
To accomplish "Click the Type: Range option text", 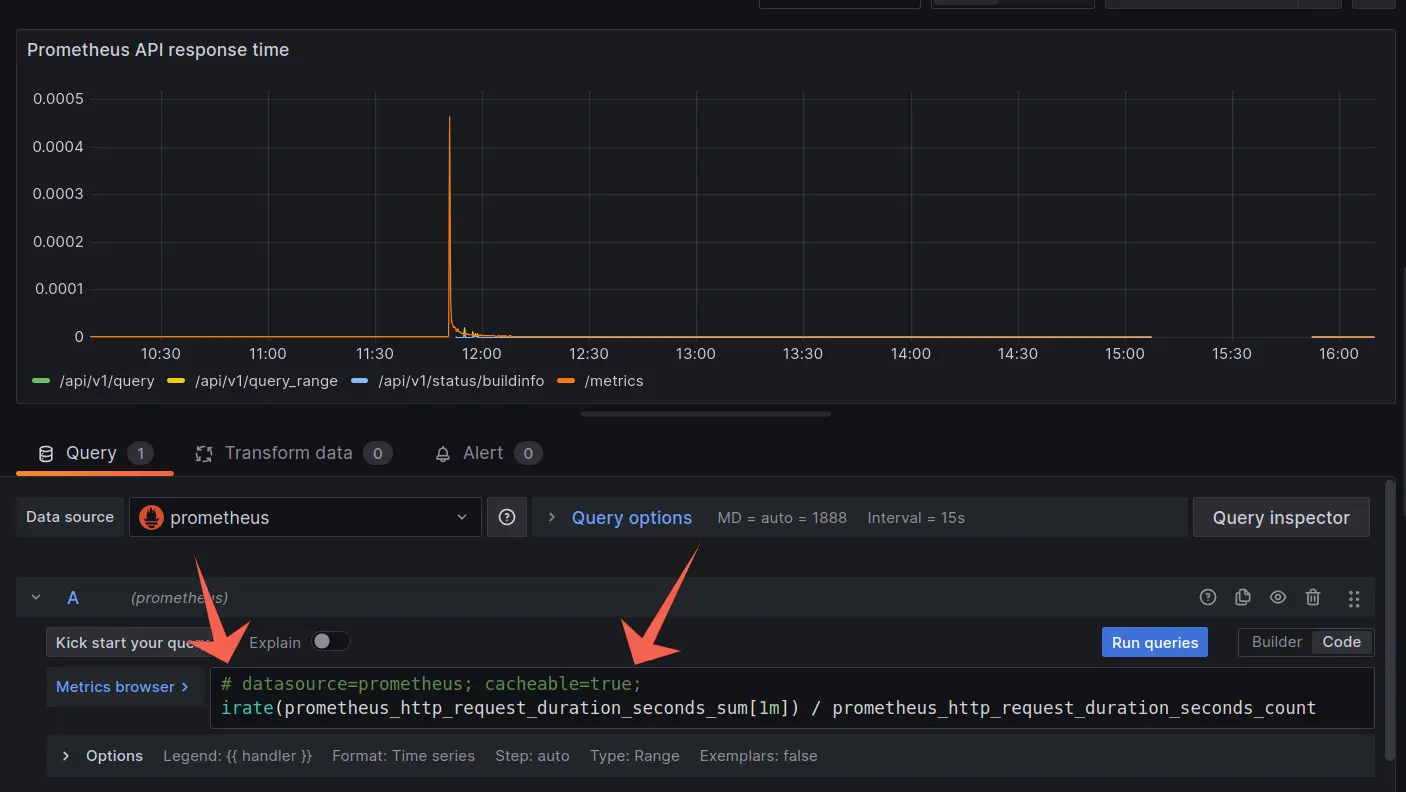I will pos(635,756).
